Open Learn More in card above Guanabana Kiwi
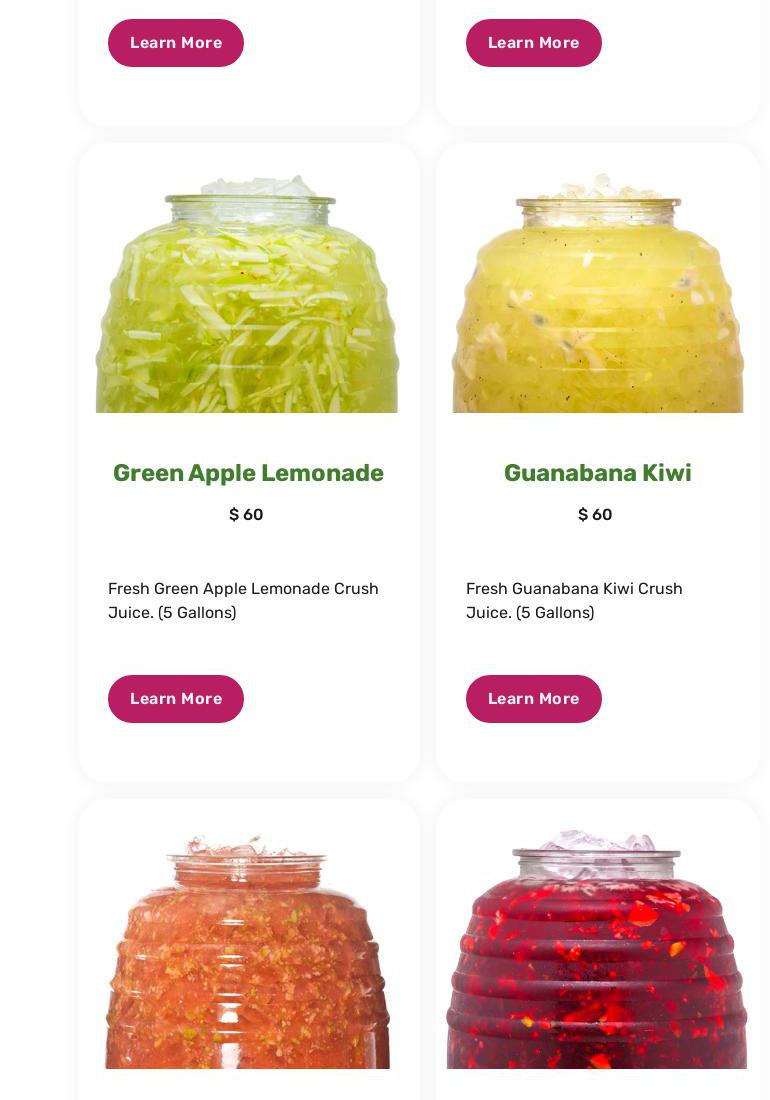The width and height of the screenshot is (770, 1100). (534, 43)
